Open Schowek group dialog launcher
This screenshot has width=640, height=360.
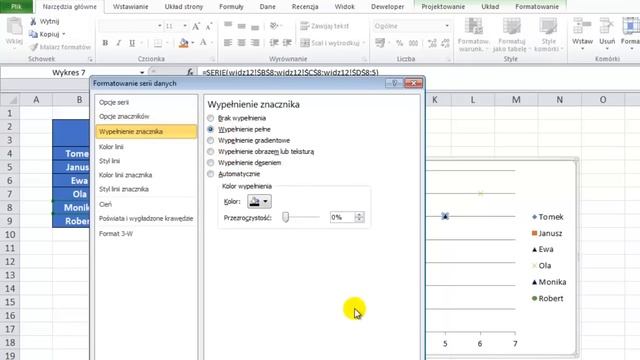pos(90,60)
